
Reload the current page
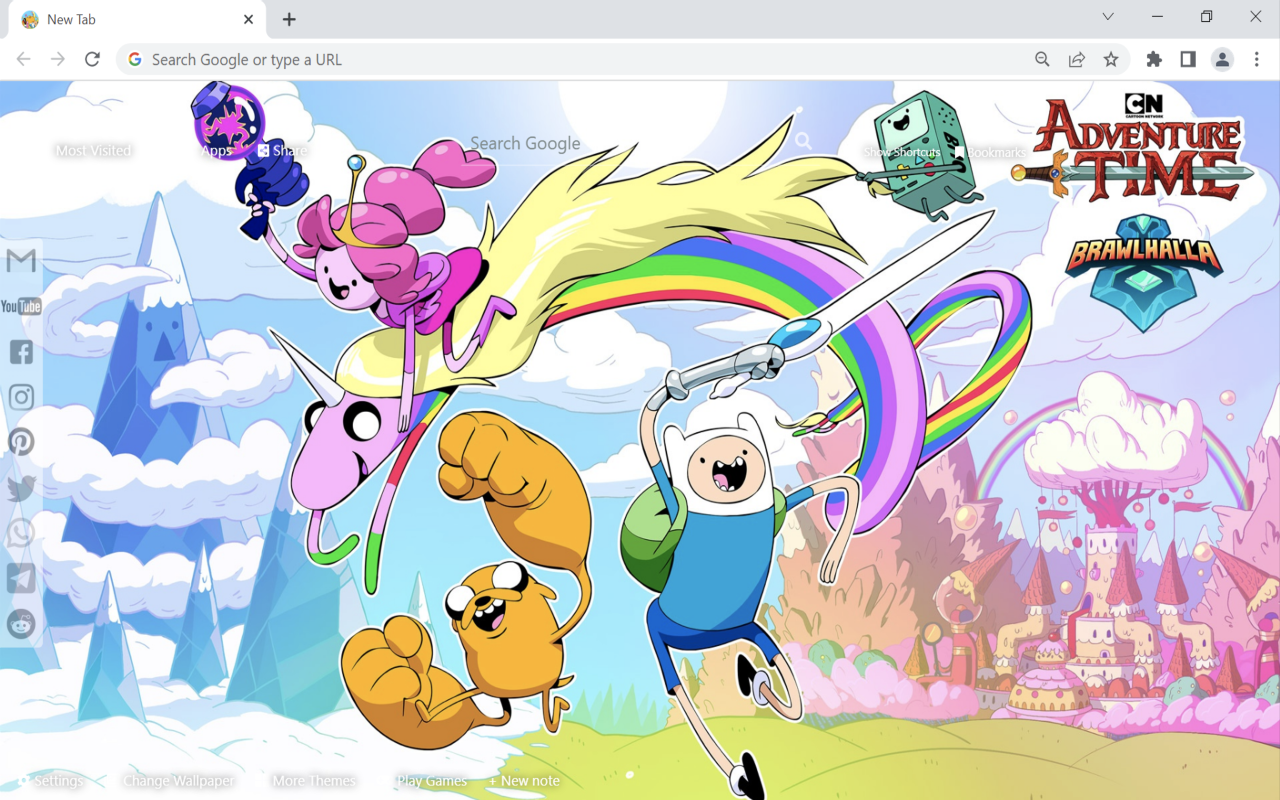pyautogui.click(x=92, y=60)
